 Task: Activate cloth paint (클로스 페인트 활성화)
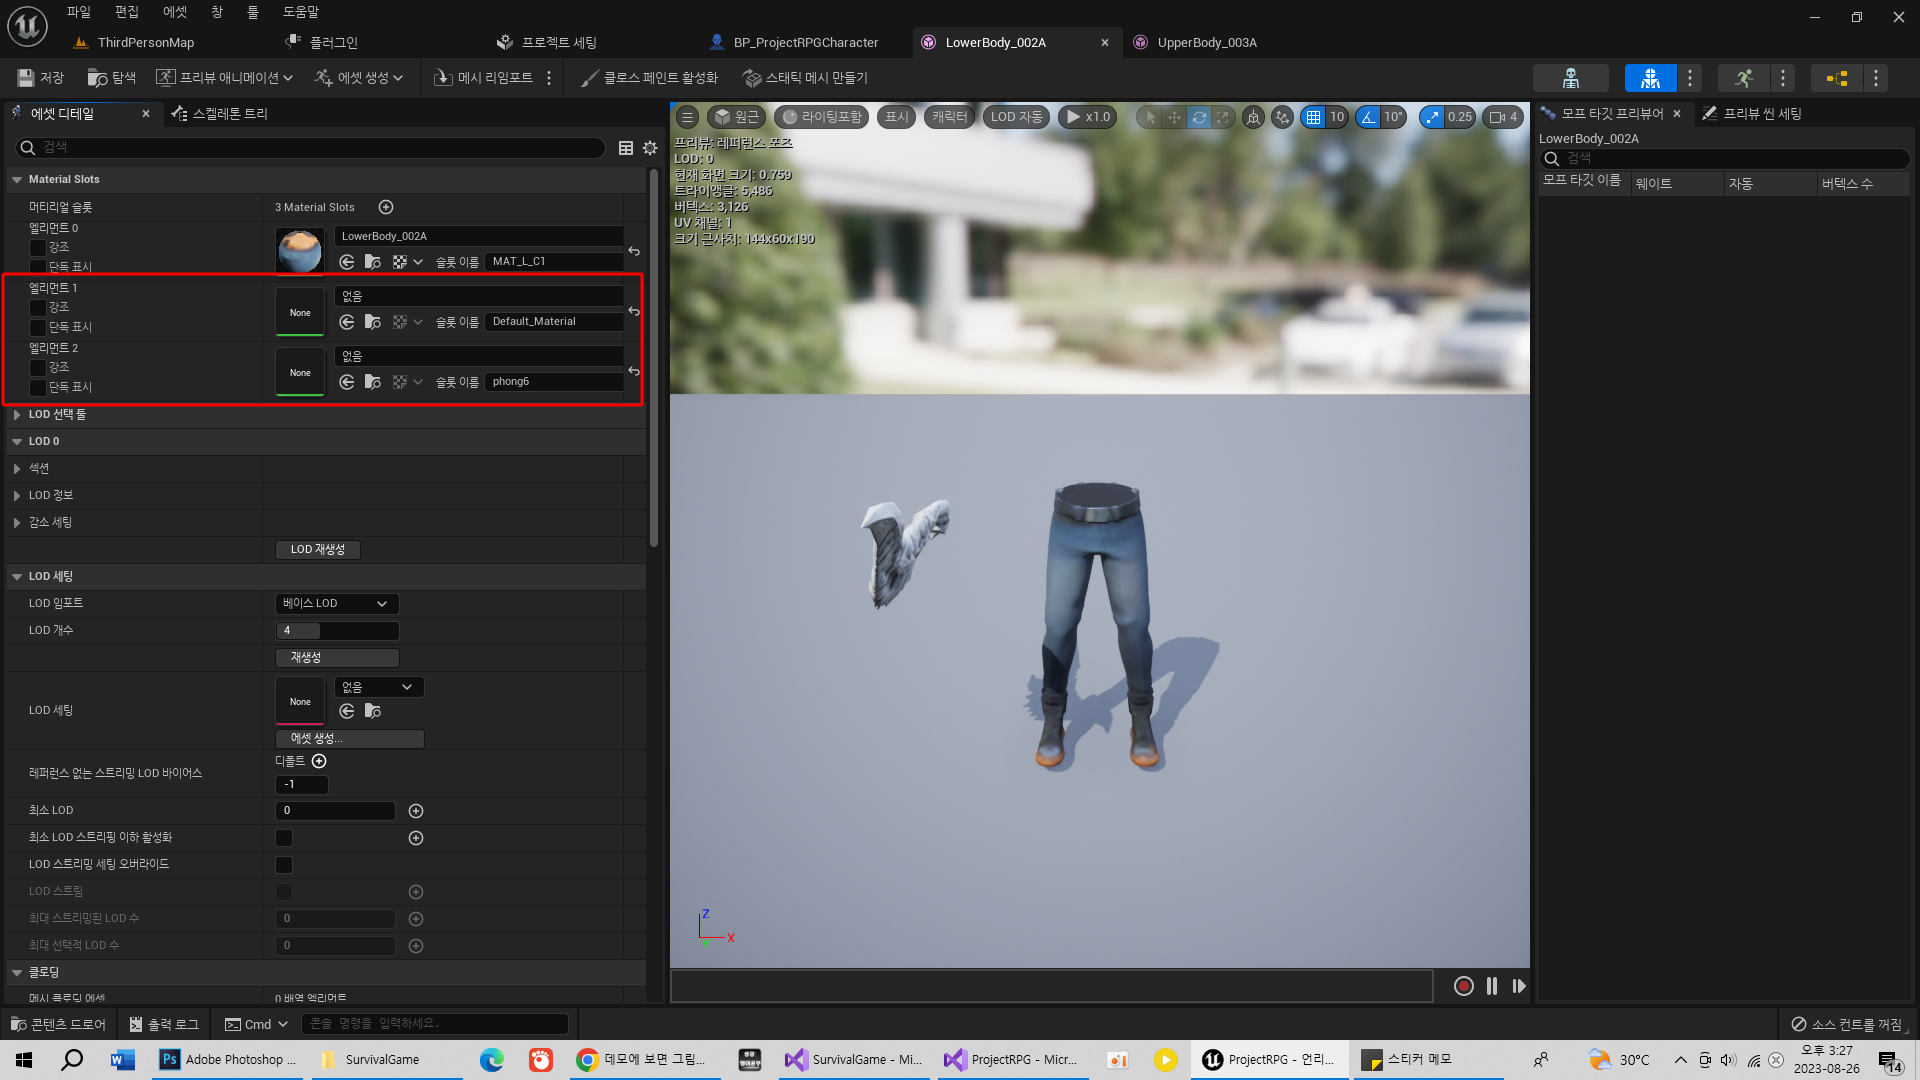(649, 78)
